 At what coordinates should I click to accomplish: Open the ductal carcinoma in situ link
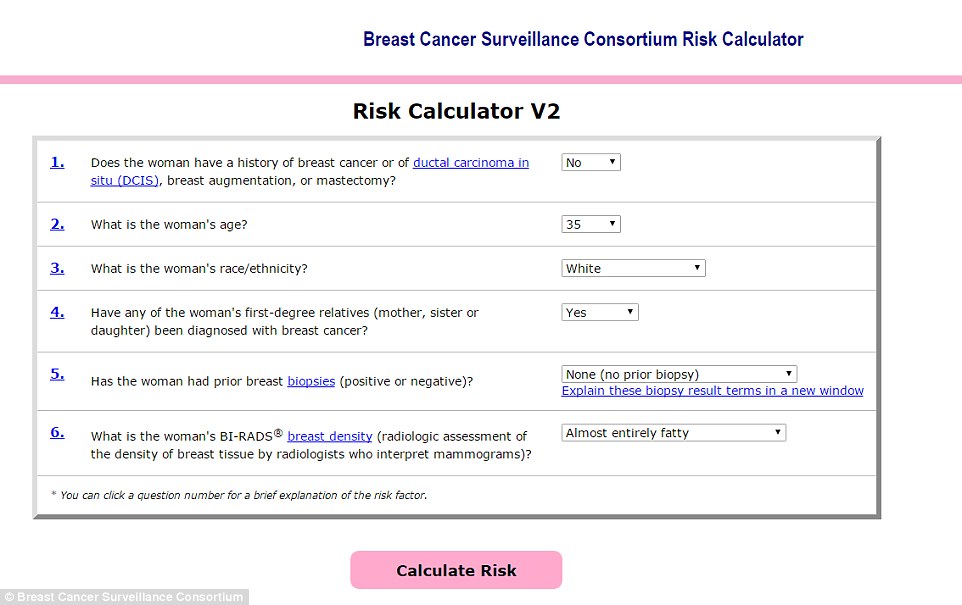point(470,163)
